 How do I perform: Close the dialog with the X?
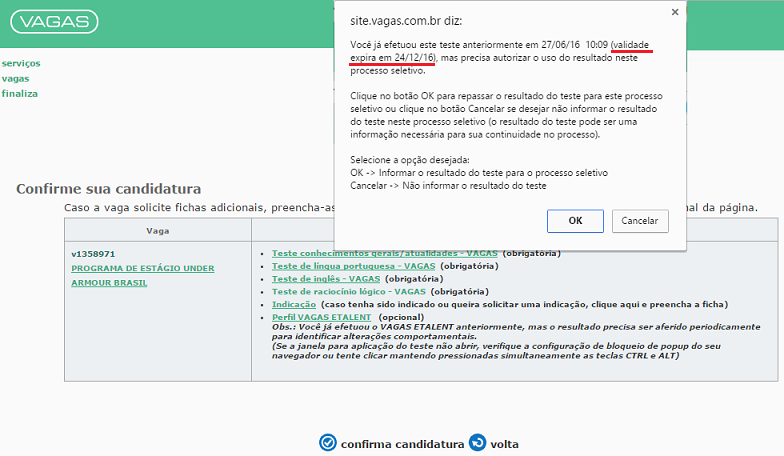[675, 12]
